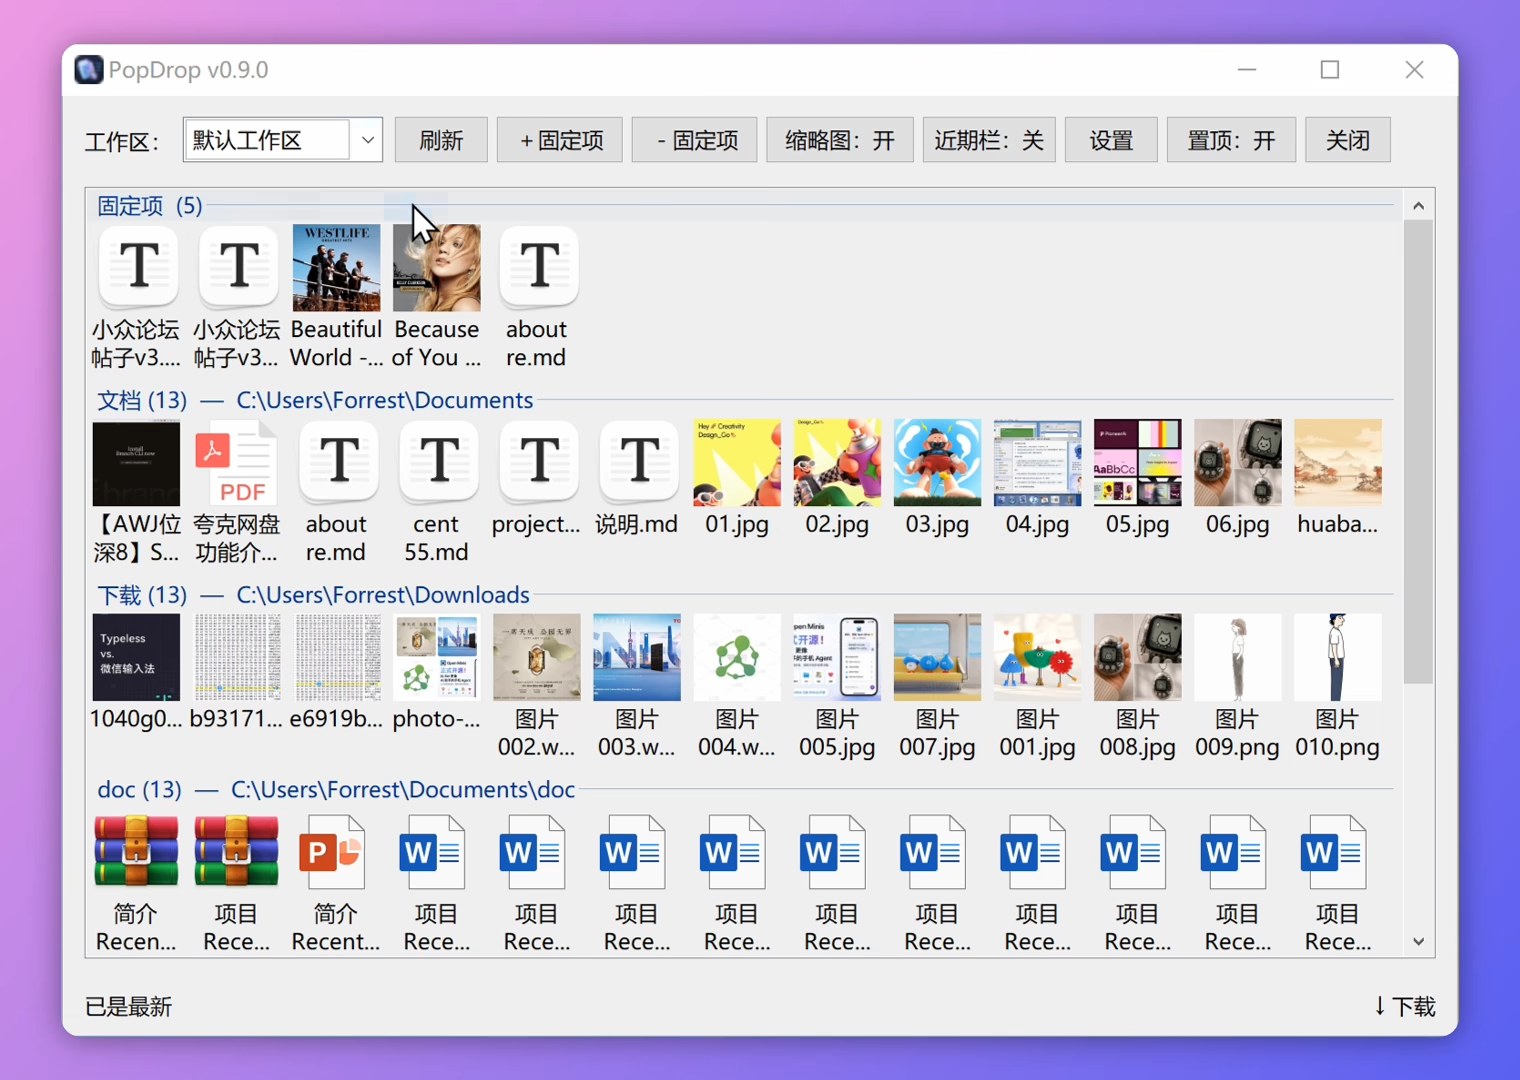Click the vertical scrollbar thumb
The width and height of the screenshot is (1520, 1080).
pyautogui.click(x=1418, y=452)
